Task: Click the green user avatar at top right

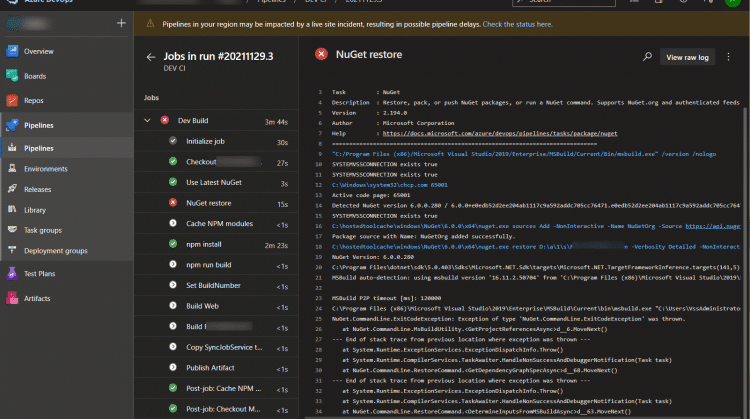Action: (x=733, y=1)
